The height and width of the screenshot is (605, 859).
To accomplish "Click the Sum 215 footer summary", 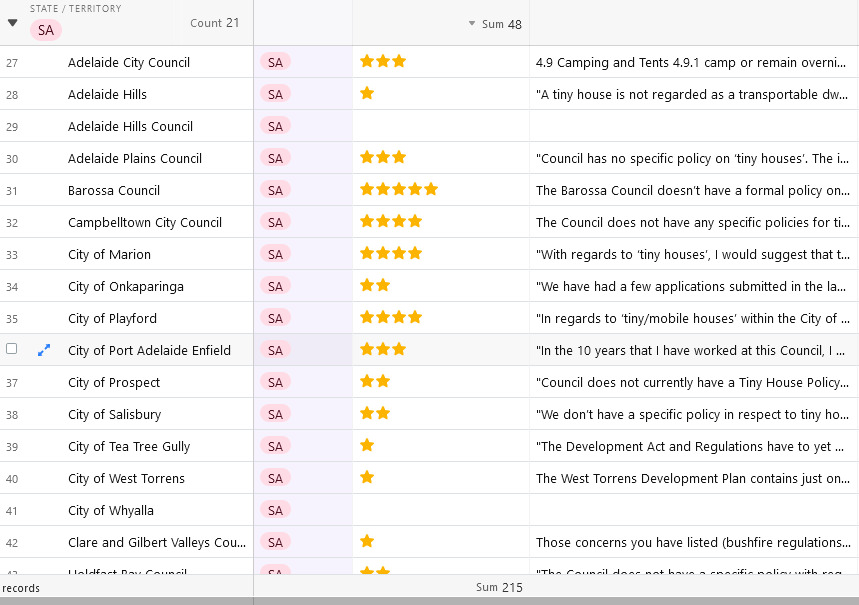I will click(x=499, y=588).
